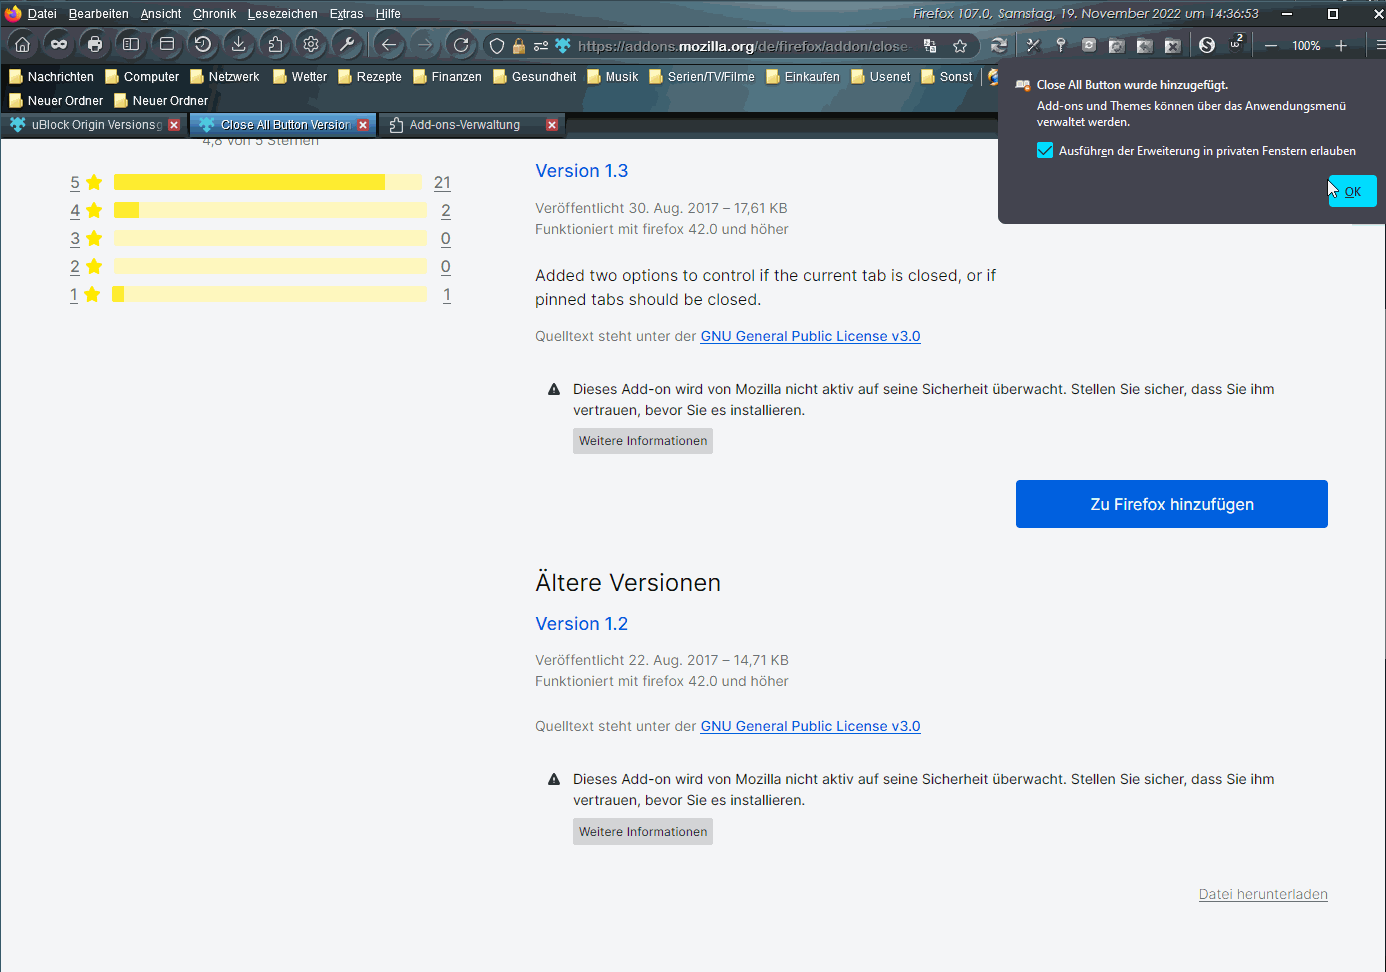Zoom out with the minus button

point(1271,46)
